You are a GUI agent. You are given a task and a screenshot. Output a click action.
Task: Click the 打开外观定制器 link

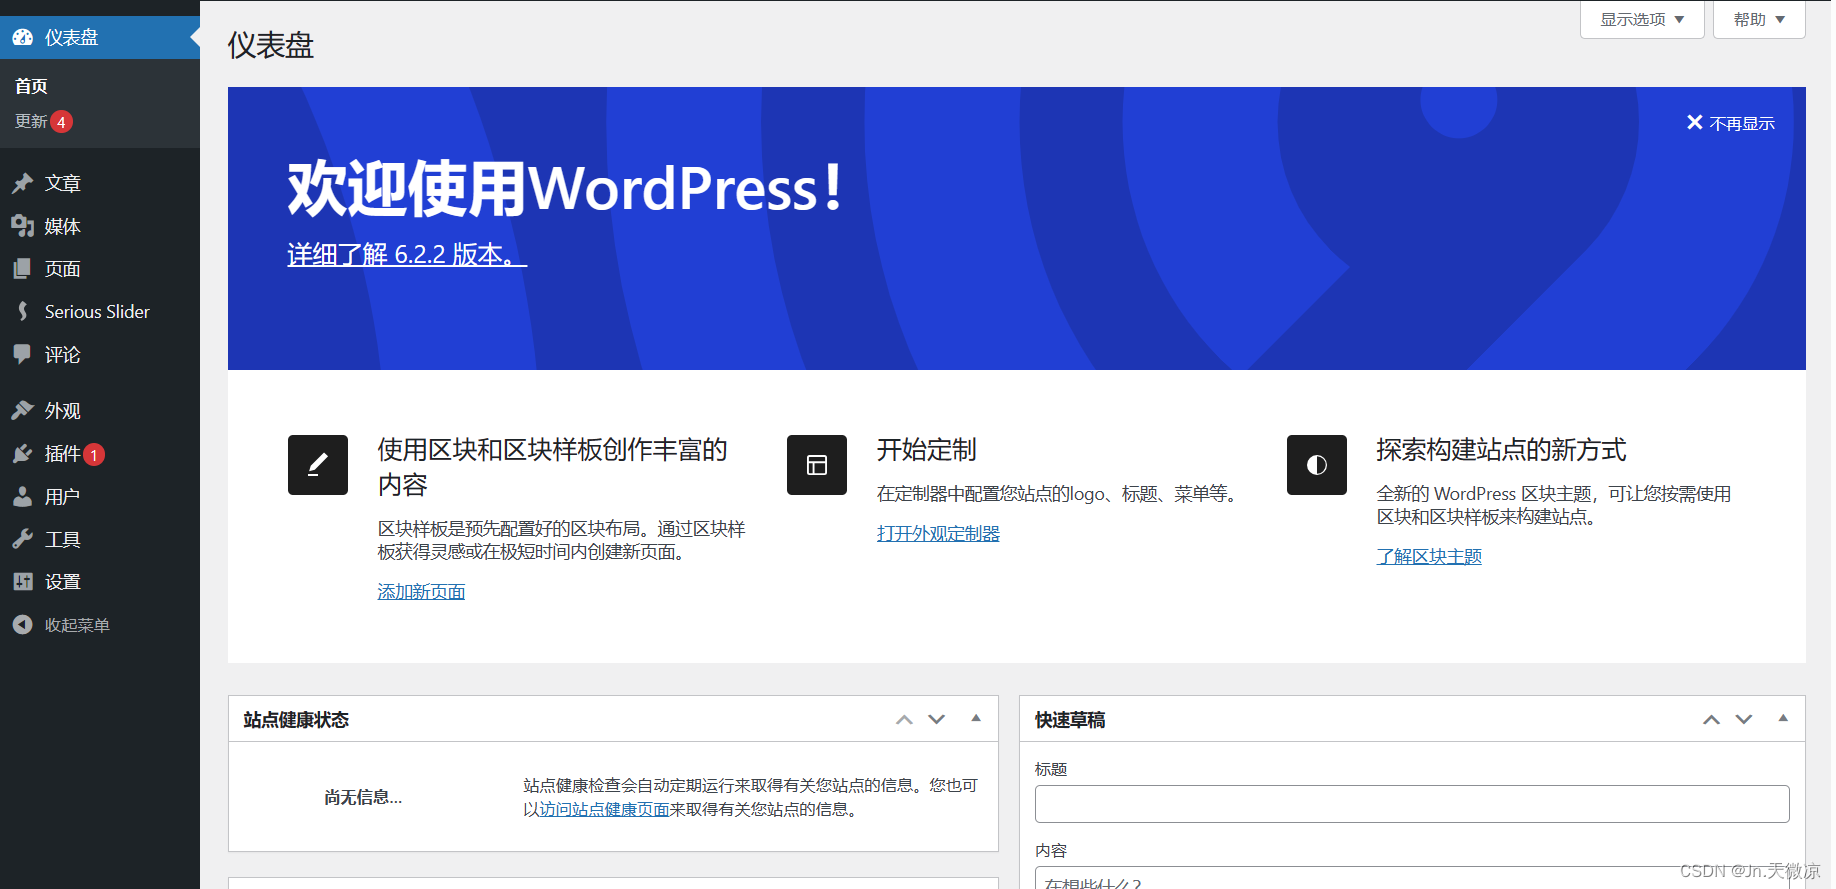(x=938, y=534)
